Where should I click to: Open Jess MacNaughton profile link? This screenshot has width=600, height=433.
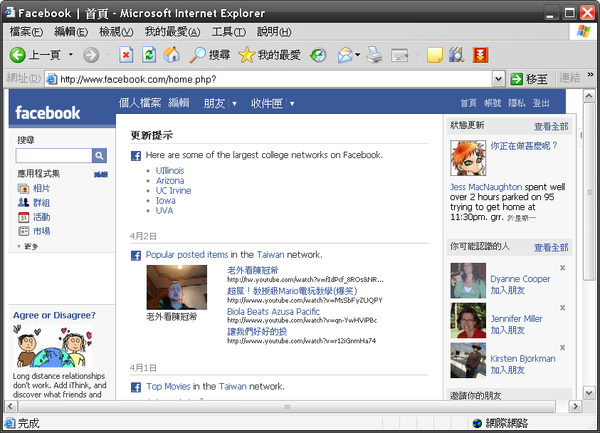click(x=486, y=187)
